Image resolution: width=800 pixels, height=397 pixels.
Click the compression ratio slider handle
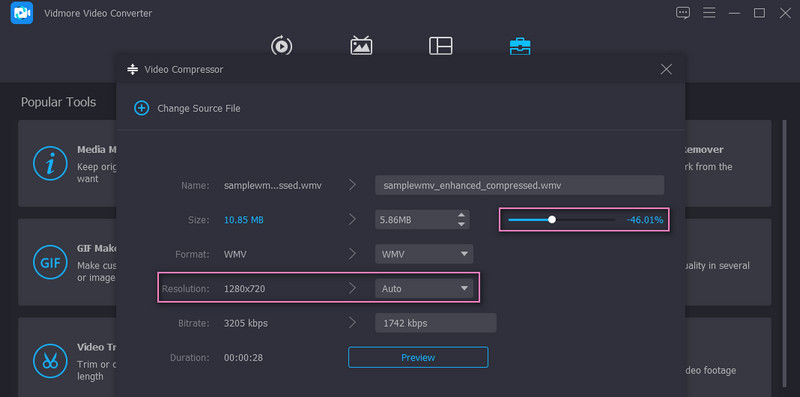552,220
